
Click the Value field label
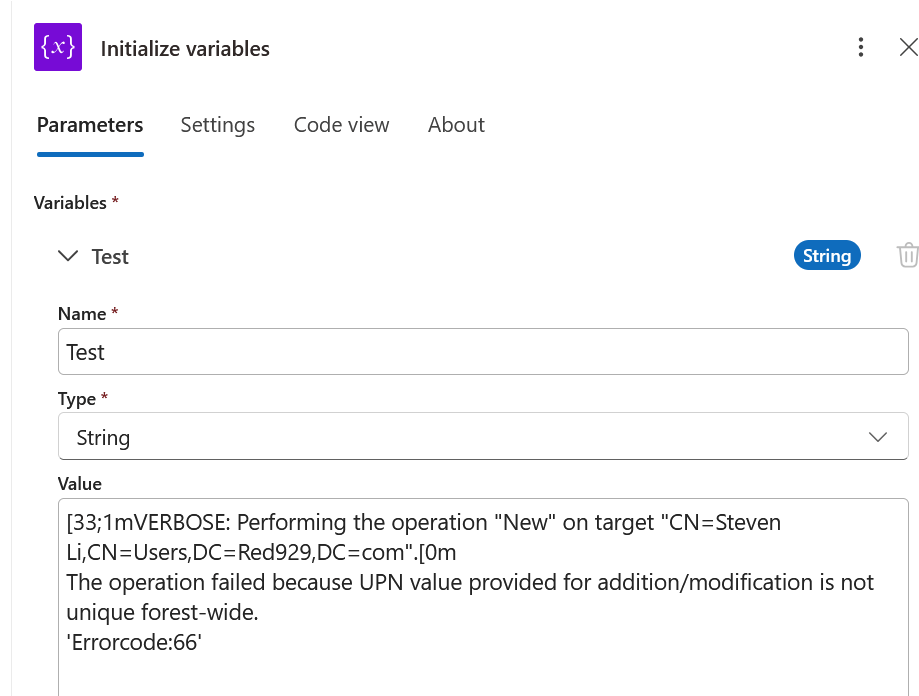point(80,484)
